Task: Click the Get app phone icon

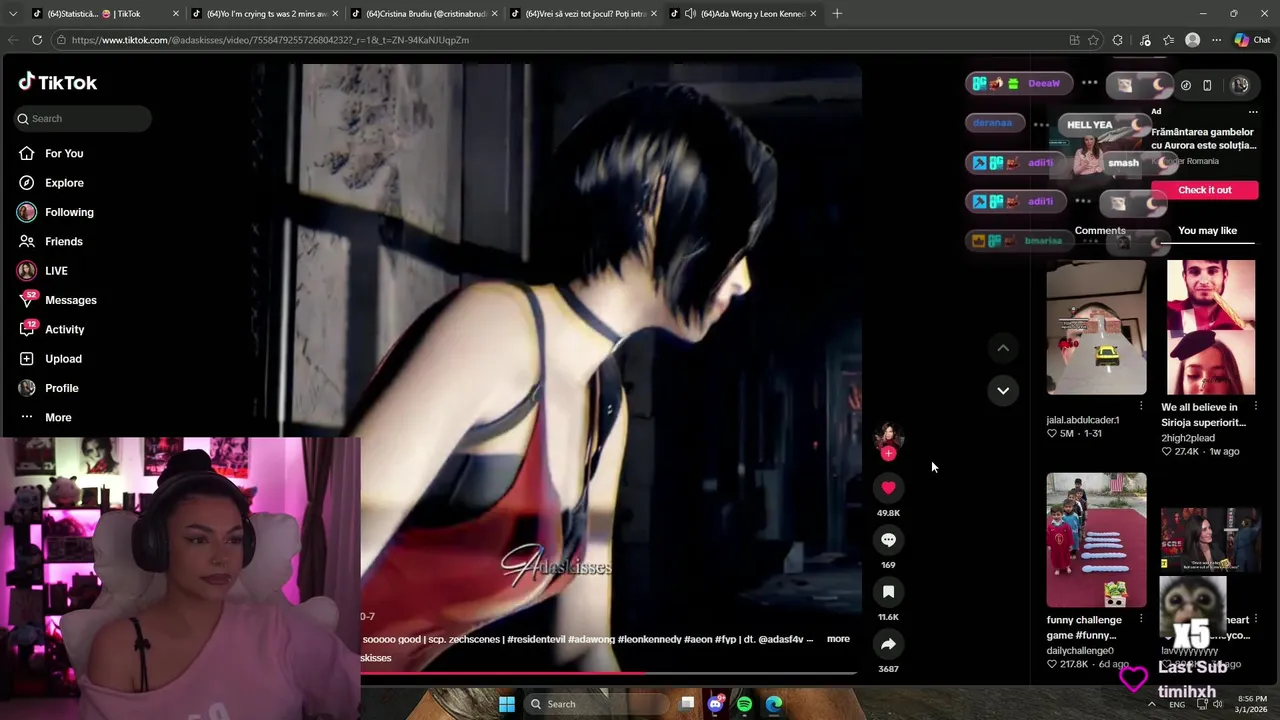Action: click(x=1207, y=85)
